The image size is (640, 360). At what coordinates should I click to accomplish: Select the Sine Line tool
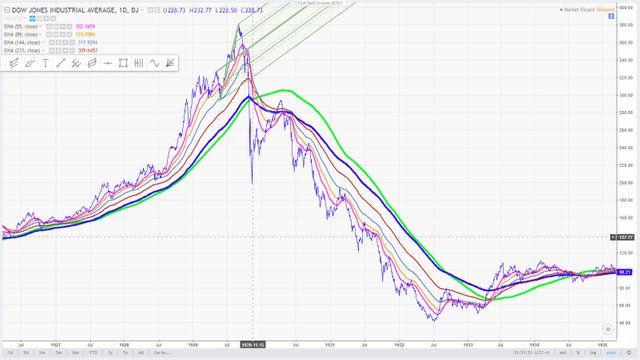[154, 63]
